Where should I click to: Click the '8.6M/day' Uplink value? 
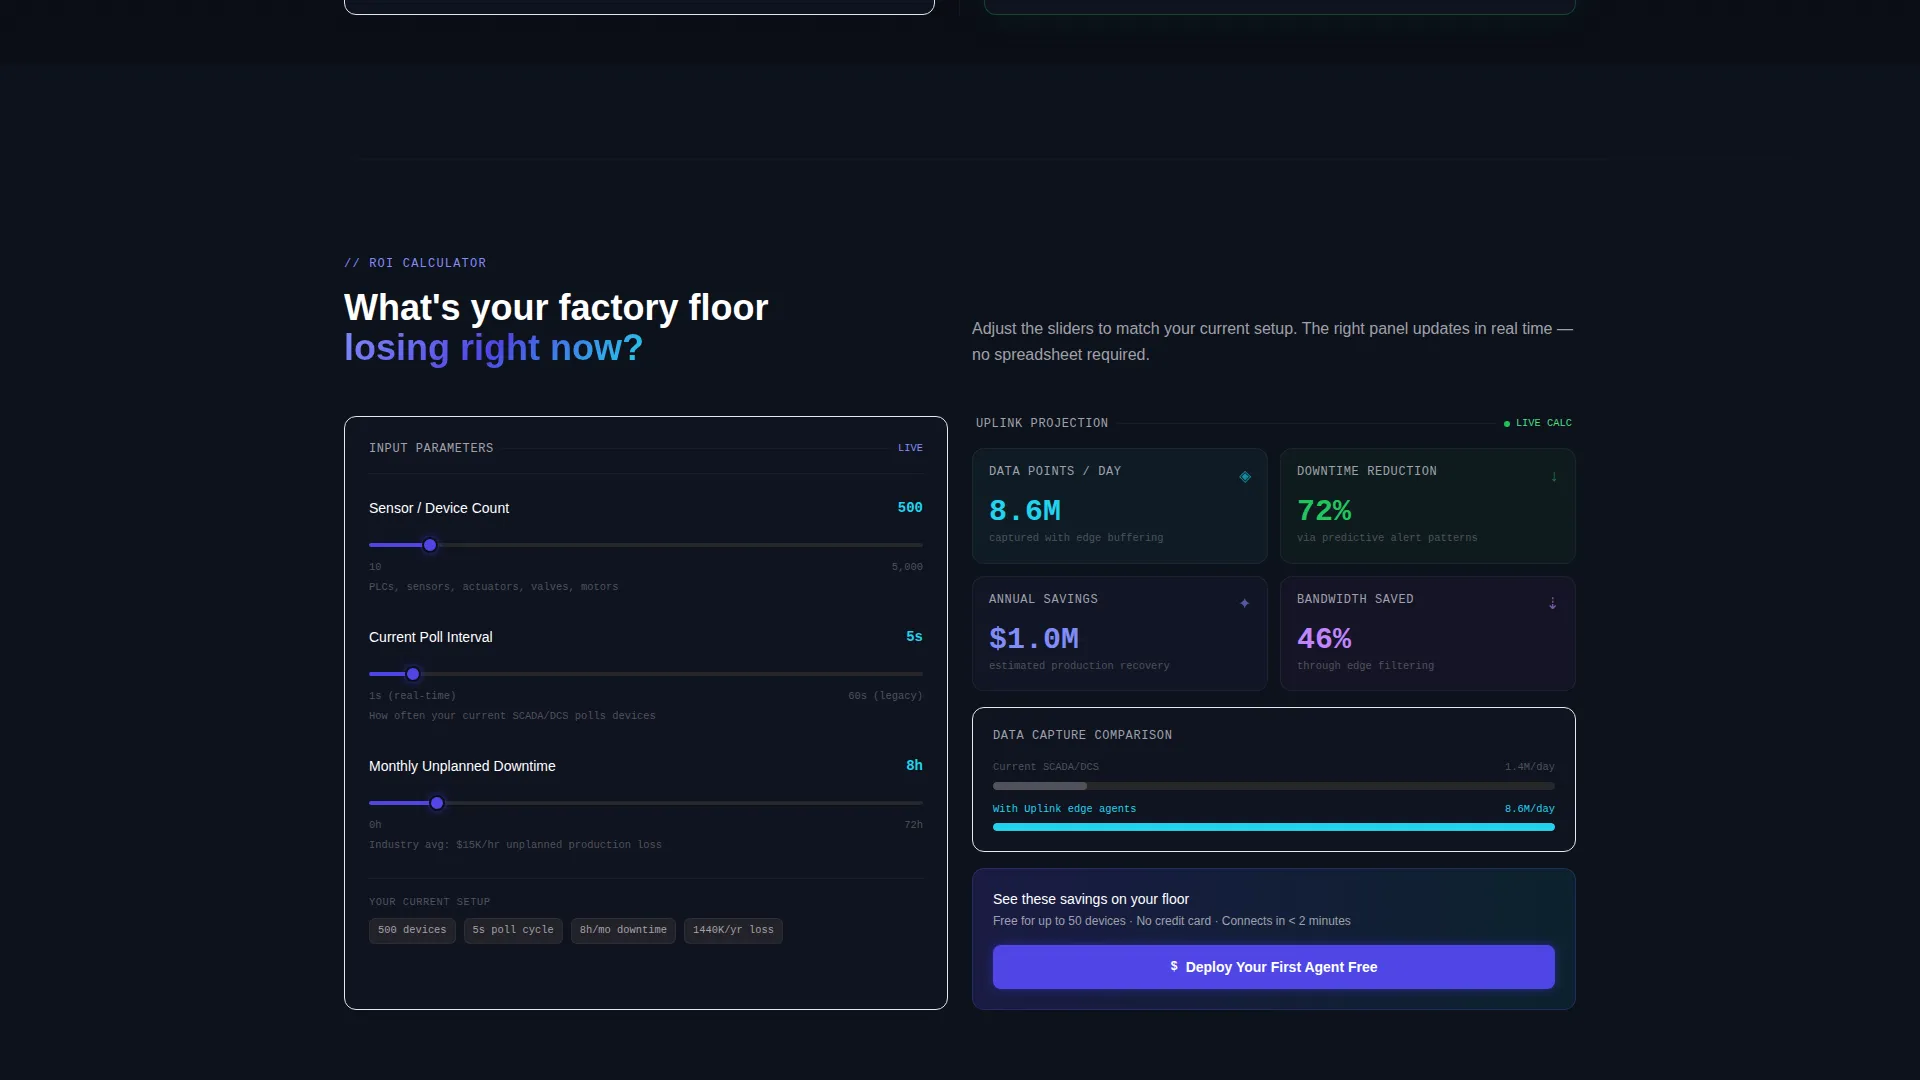[x=1530, y=809]
